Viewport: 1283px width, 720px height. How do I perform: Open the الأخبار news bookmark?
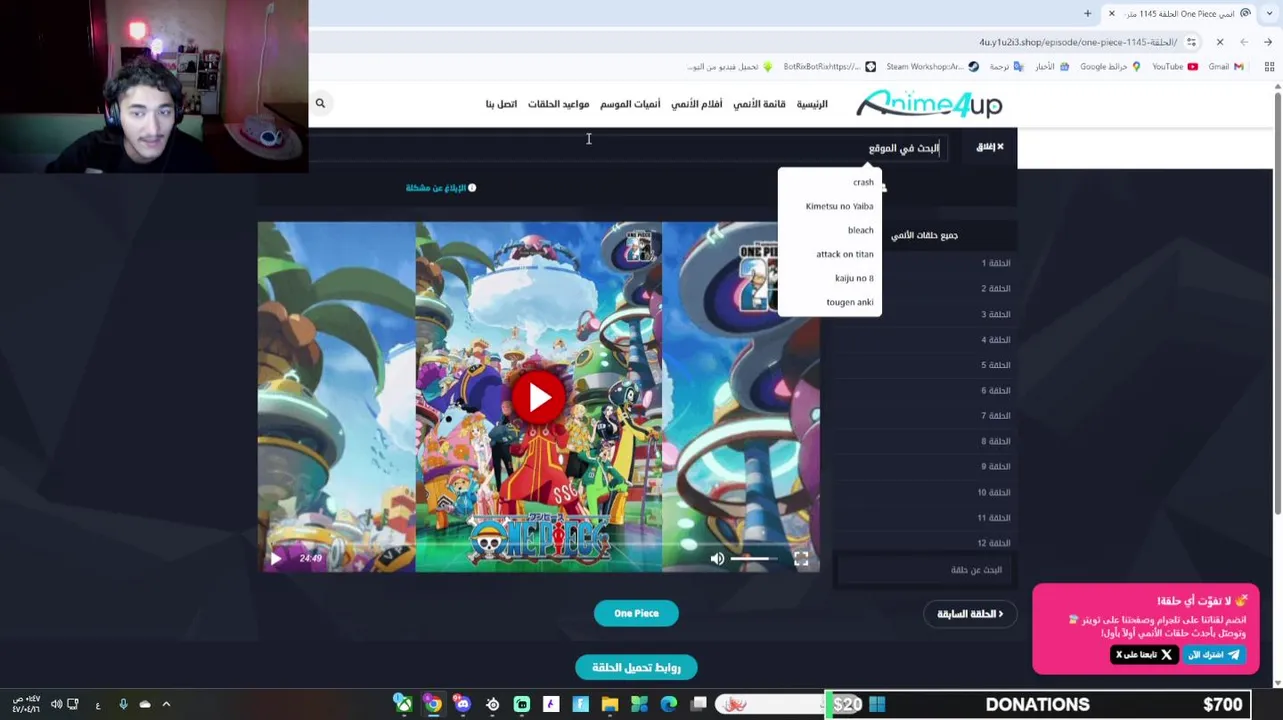click(x=1052, y=67)
